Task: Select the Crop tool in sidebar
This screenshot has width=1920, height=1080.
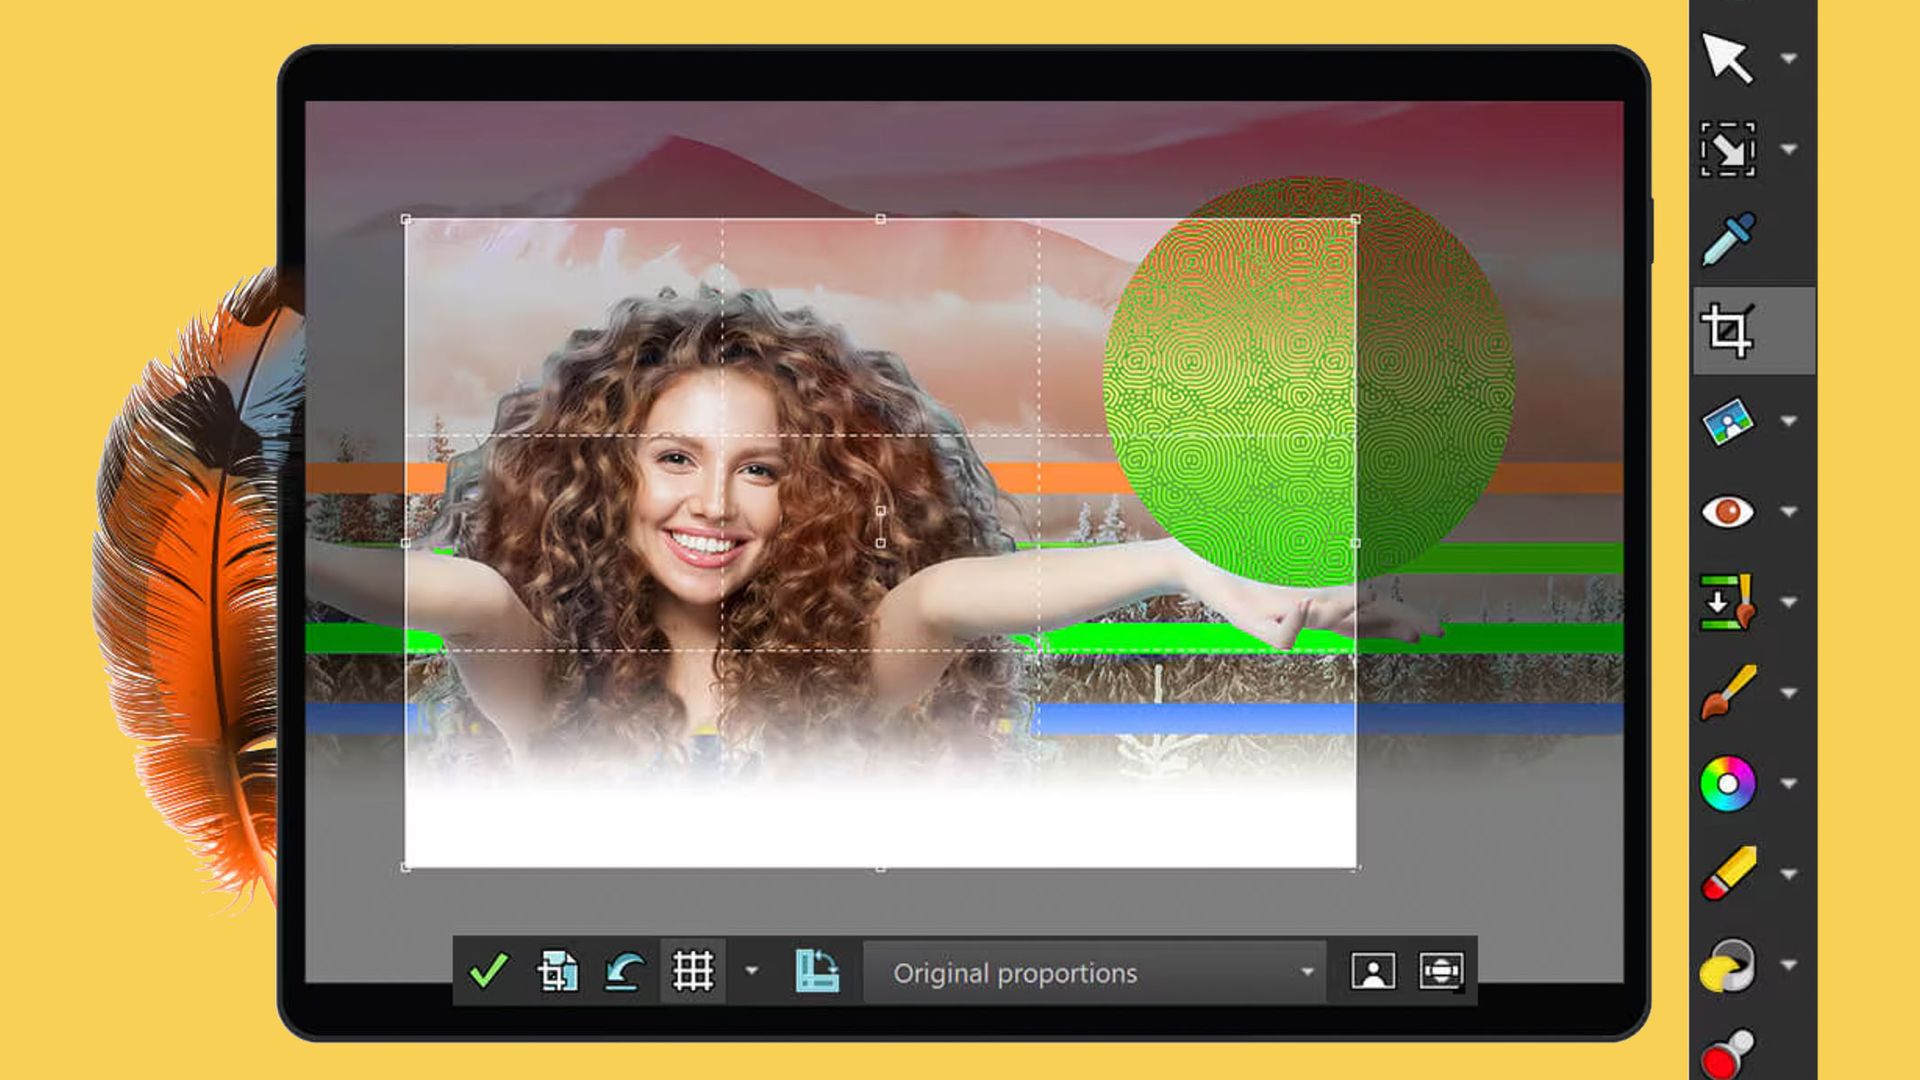Action: point(1727,330)
